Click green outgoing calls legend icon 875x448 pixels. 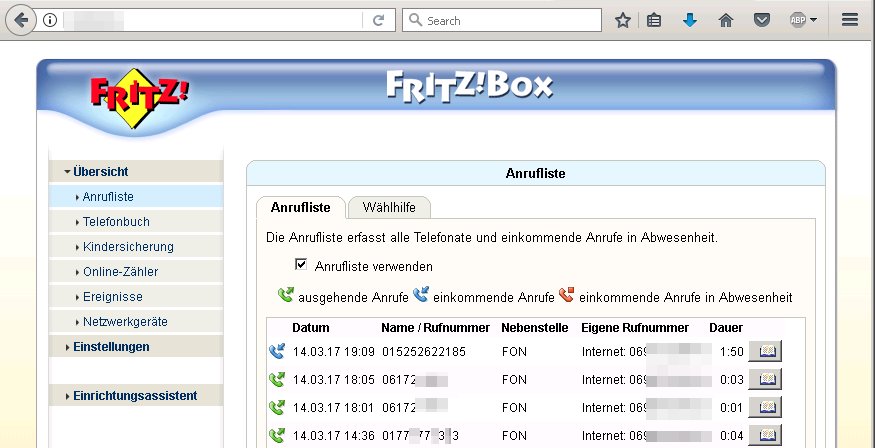click(x=286, y=295)
